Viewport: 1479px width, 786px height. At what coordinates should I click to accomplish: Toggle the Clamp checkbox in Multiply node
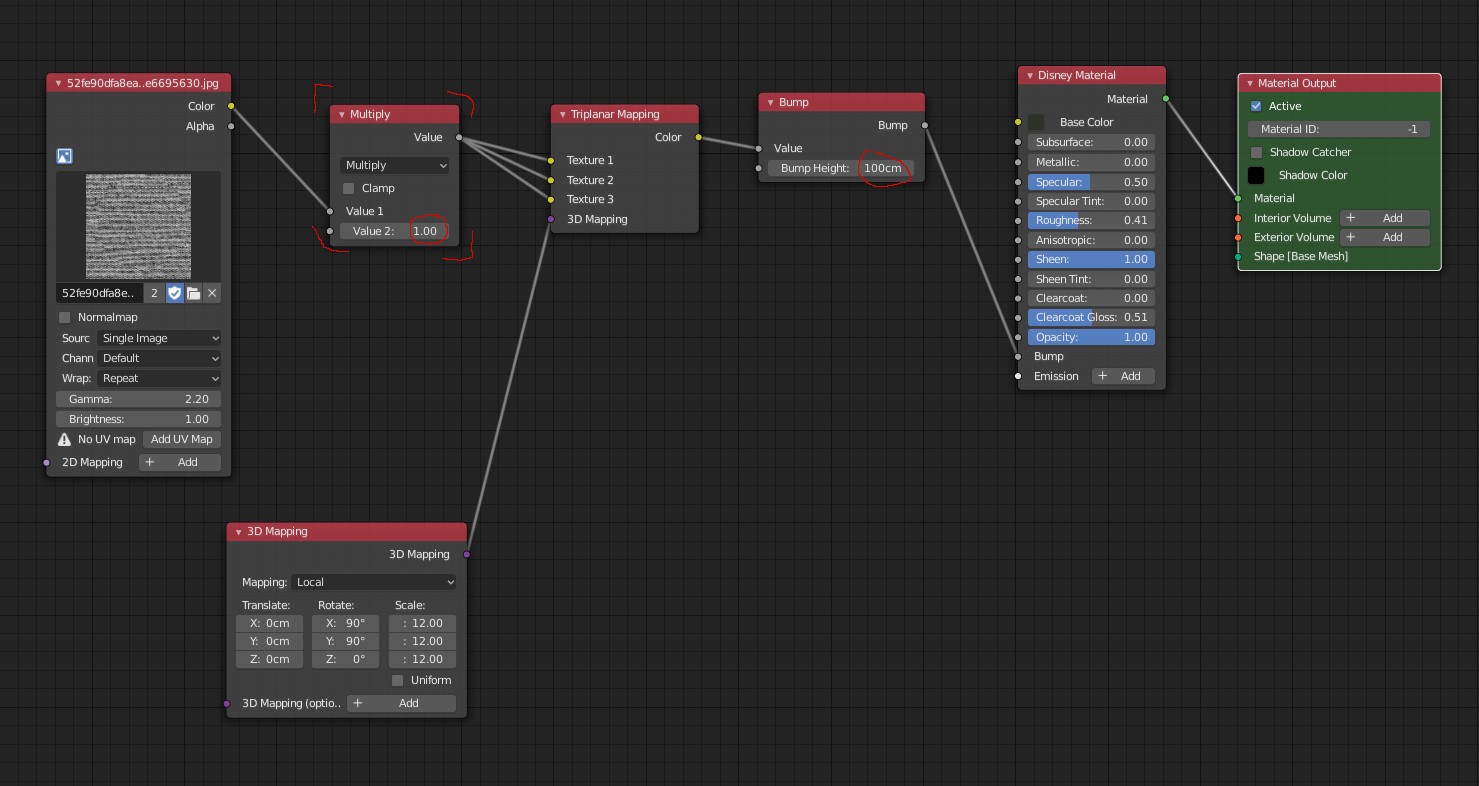click(x=348, y=188)
